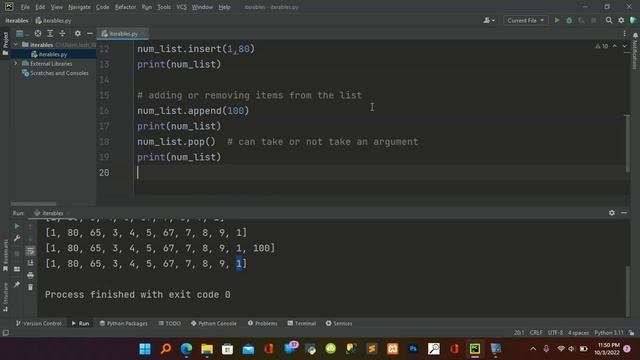Toggle soft-wrap in the Run console

[30, 251]
